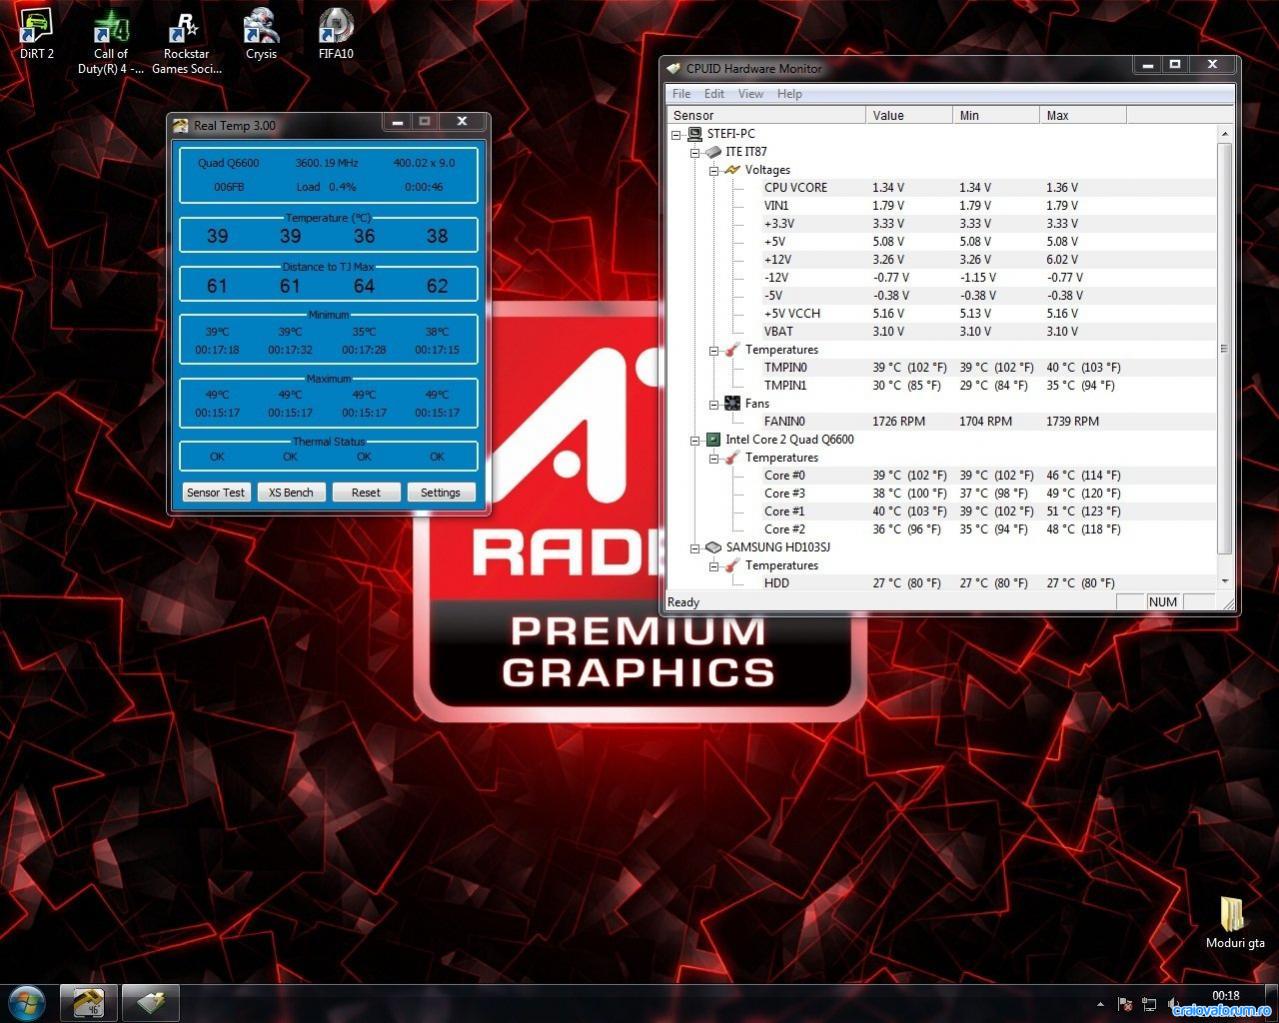Click thermometer icon under Intel Core 2 Quad
This screenshot has height=1023, width=1279.
pyautogui.click(x=732, y=458)
